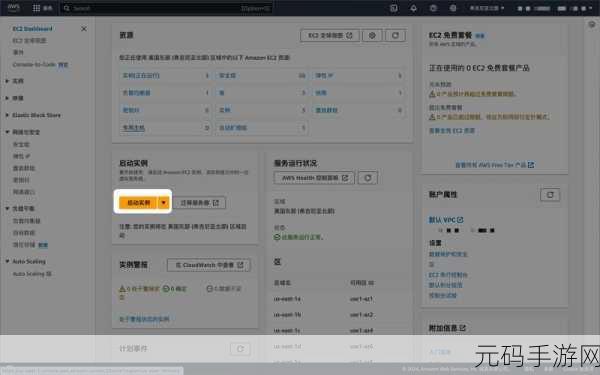Click the AWS logo in the top bar

click(13, 8)
